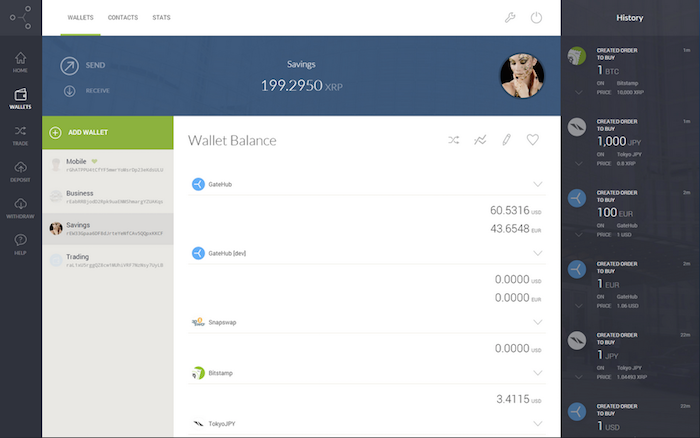Screen dimensions: 700x438
Task: Click the plus icon on Add Wallet
Action: pos(55,133)
